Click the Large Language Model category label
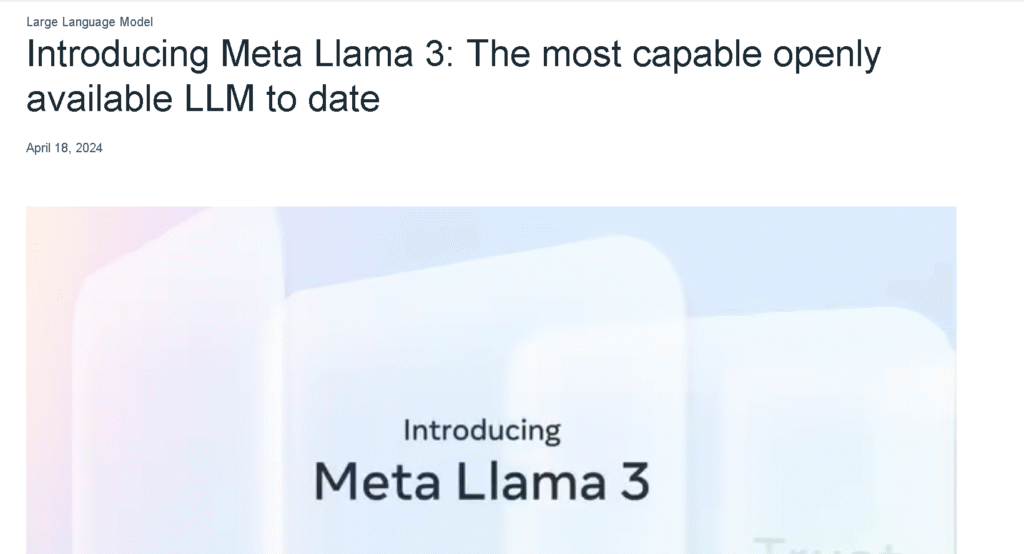Viewport: 1024px width, 554px height. [89, 21]
